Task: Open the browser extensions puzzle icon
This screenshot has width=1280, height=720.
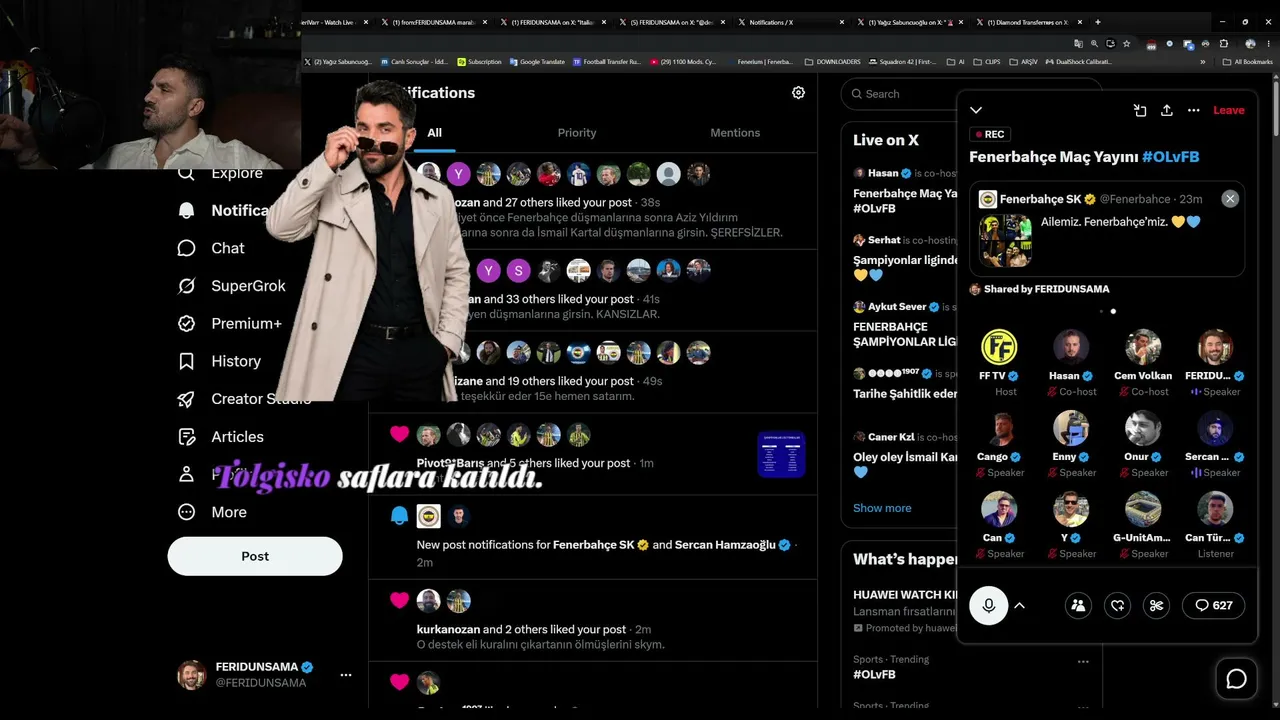Action: click(1223, 44)
